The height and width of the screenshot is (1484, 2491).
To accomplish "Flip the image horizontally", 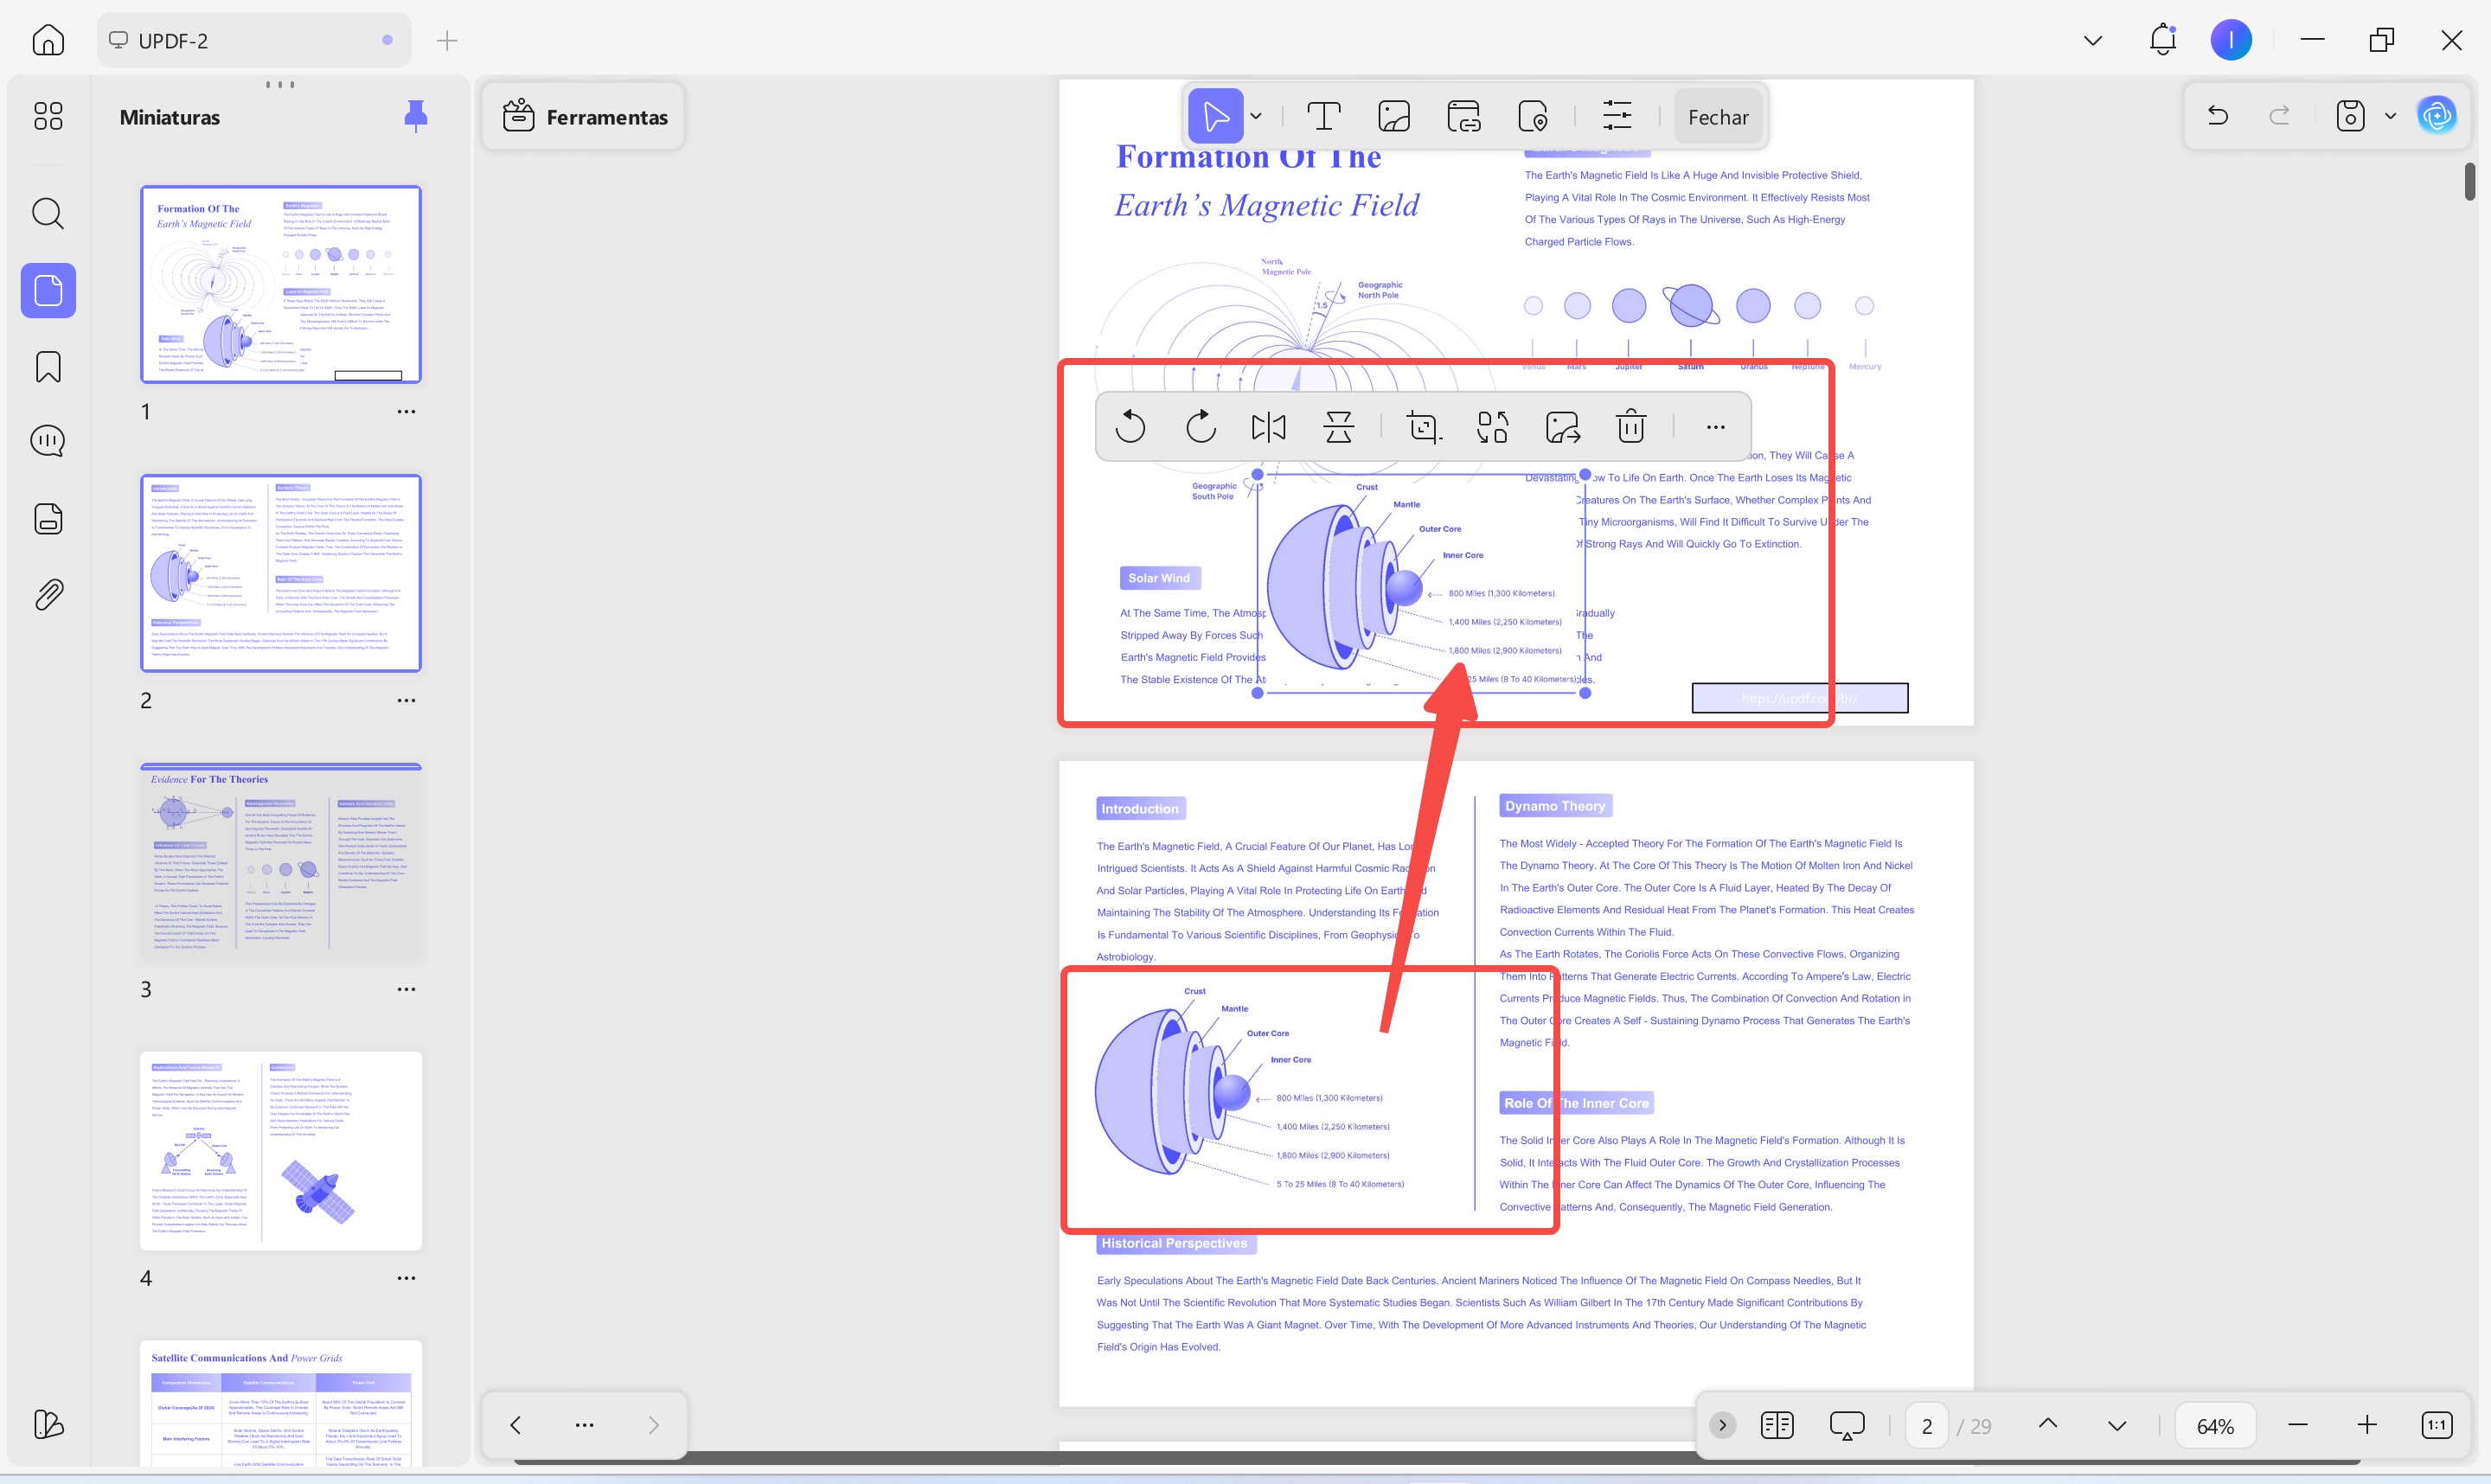I will pos(1268,427).
